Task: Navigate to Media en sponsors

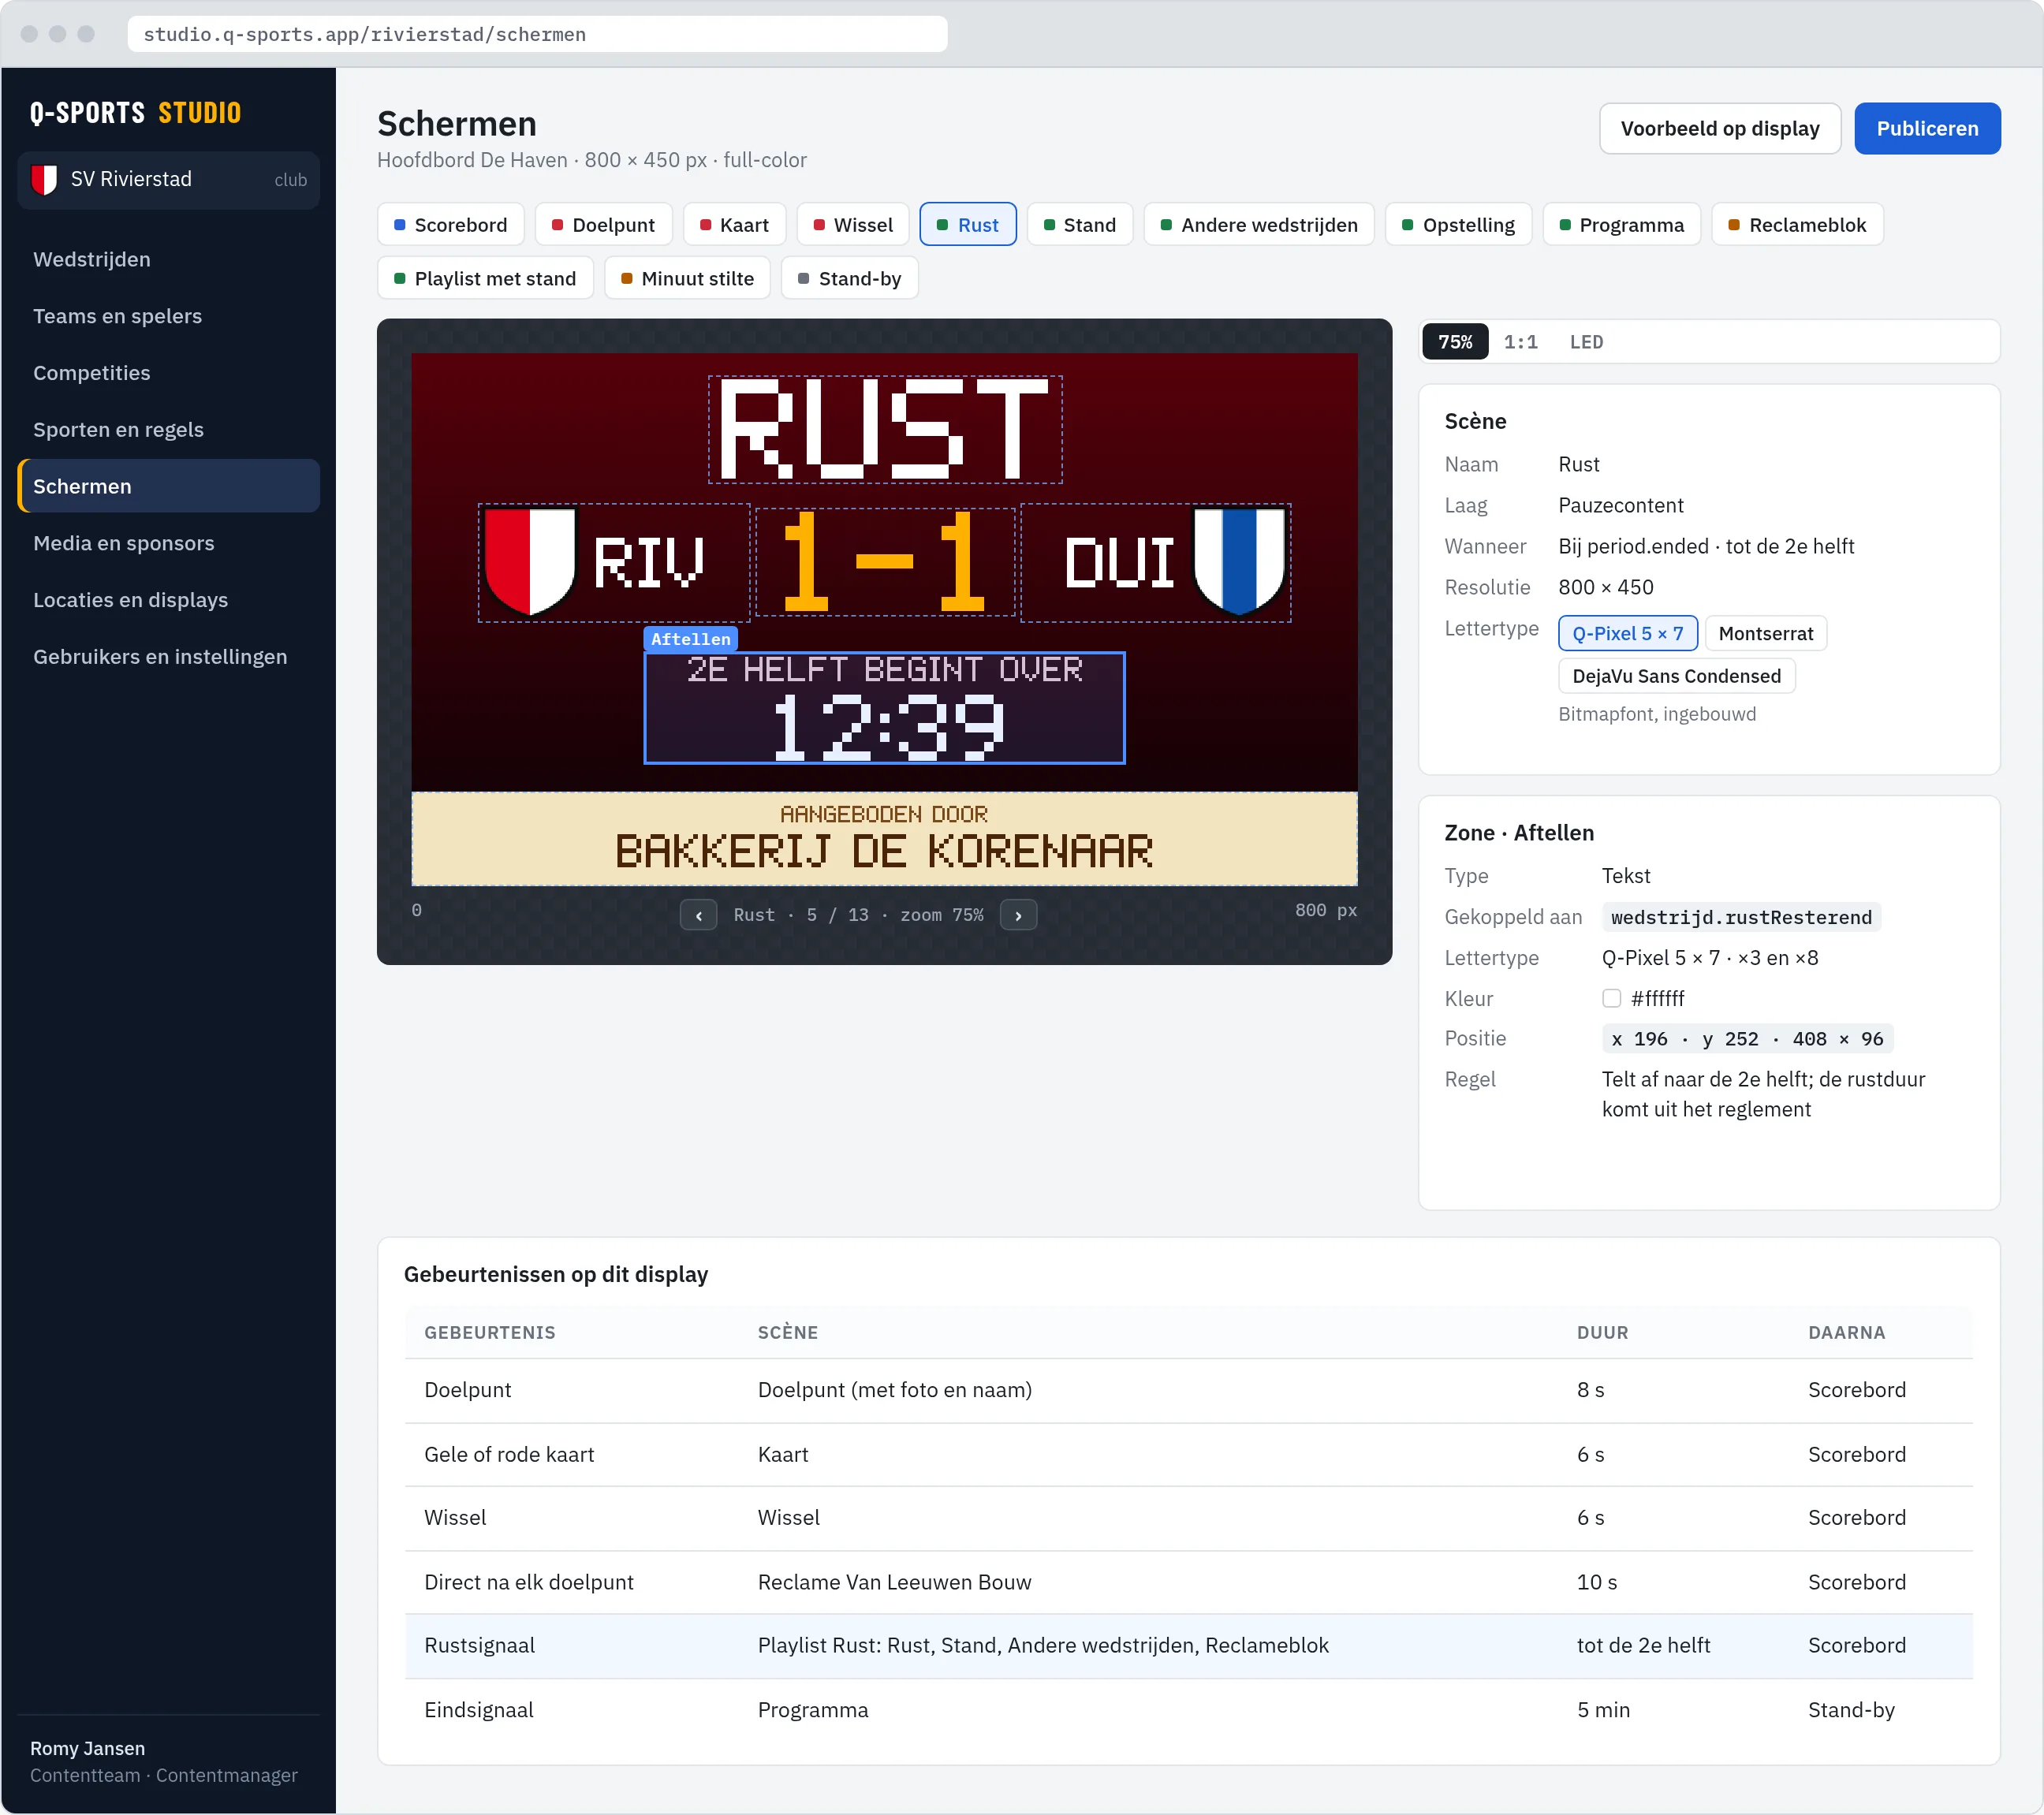Action: tap(168, 543)
